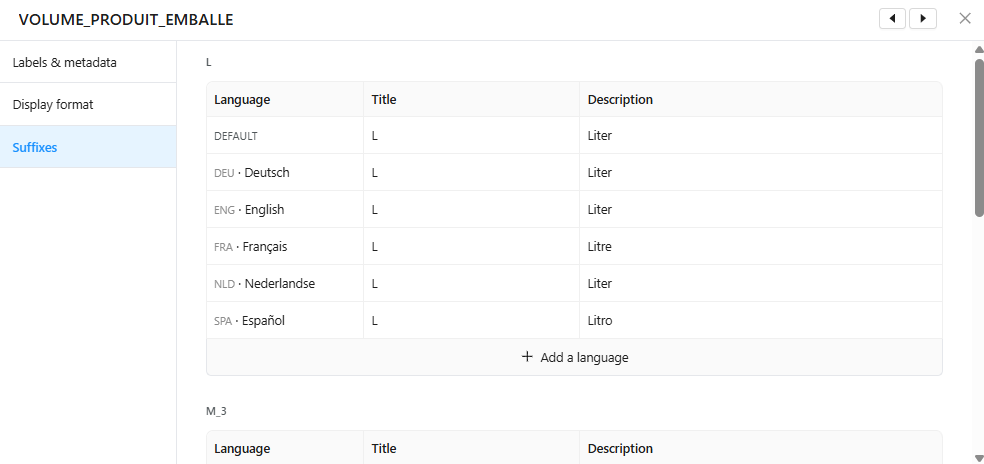Switch to the Display format tab
The height and width of the screenshot is (464, 984).
(x=88, y=104)
